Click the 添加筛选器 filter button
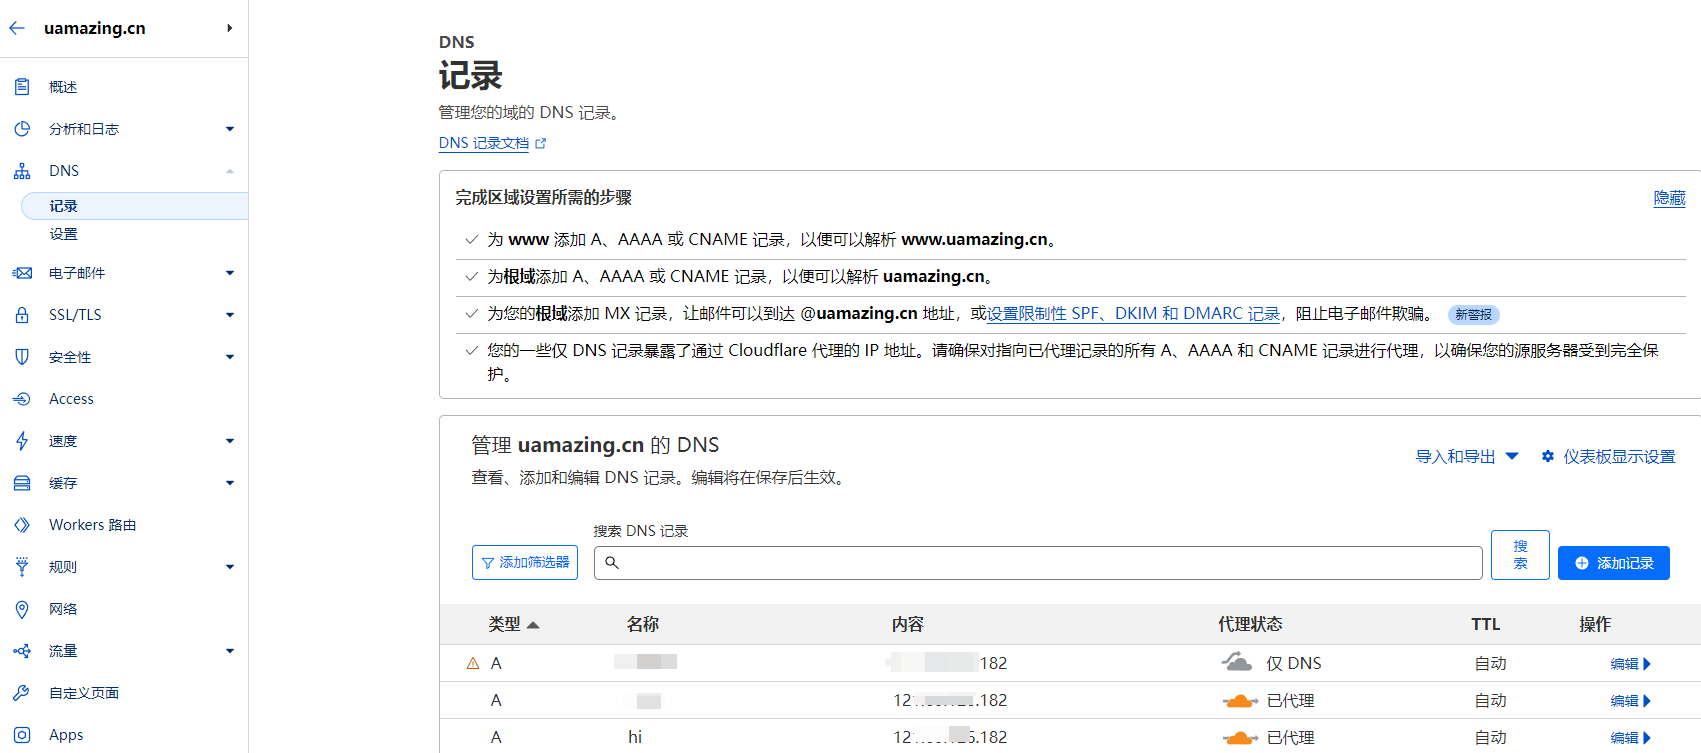Screen dimensions: 1701x753 pyautogui.click(x=525, y=563)
